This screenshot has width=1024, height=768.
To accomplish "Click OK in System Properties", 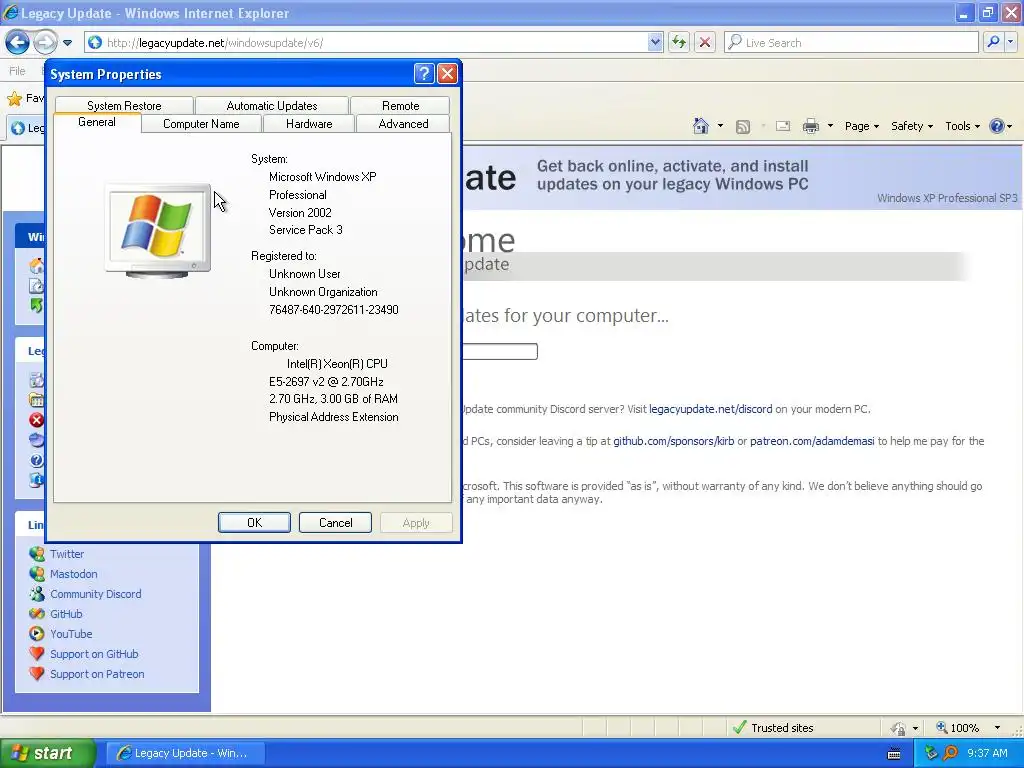I will coord(254,522).
